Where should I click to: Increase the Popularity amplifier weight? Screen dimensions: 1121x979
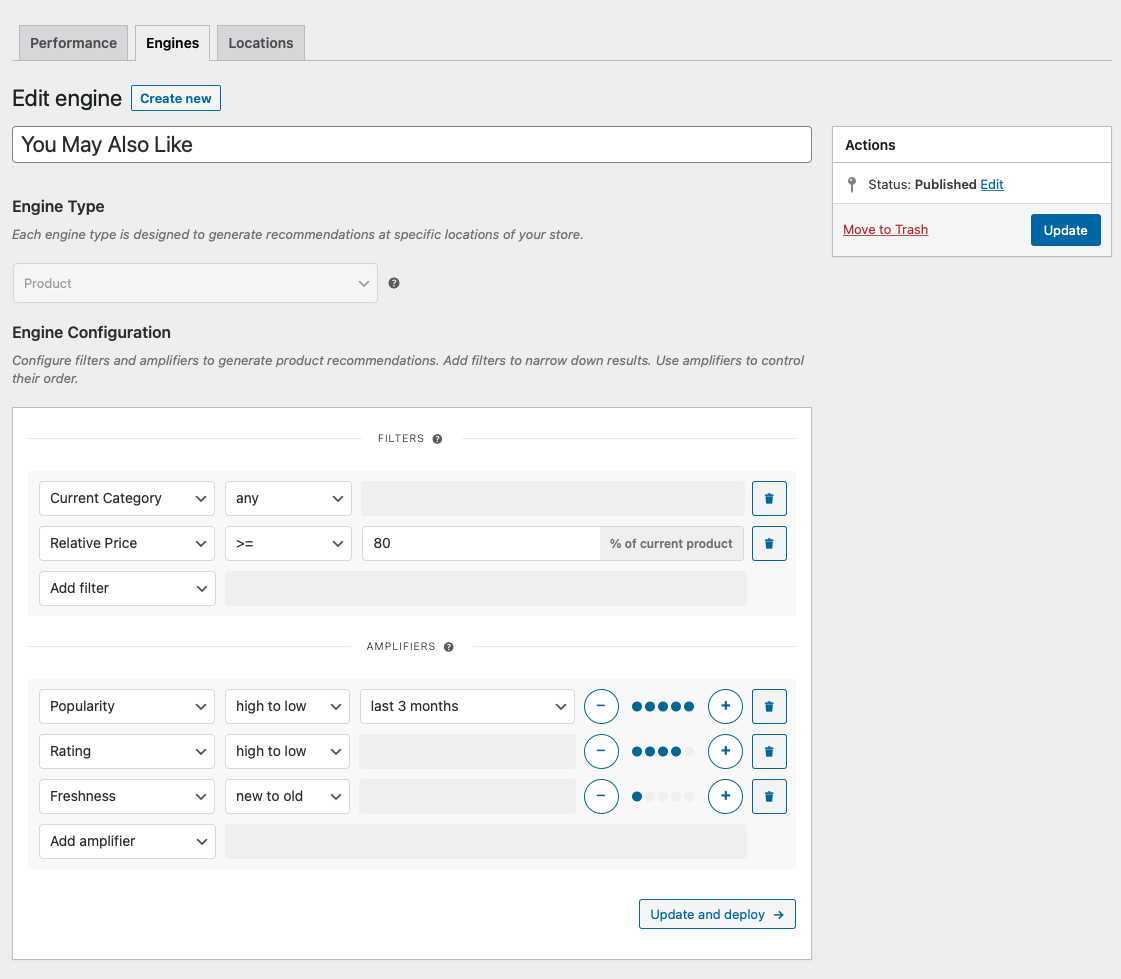coord(725,706)
